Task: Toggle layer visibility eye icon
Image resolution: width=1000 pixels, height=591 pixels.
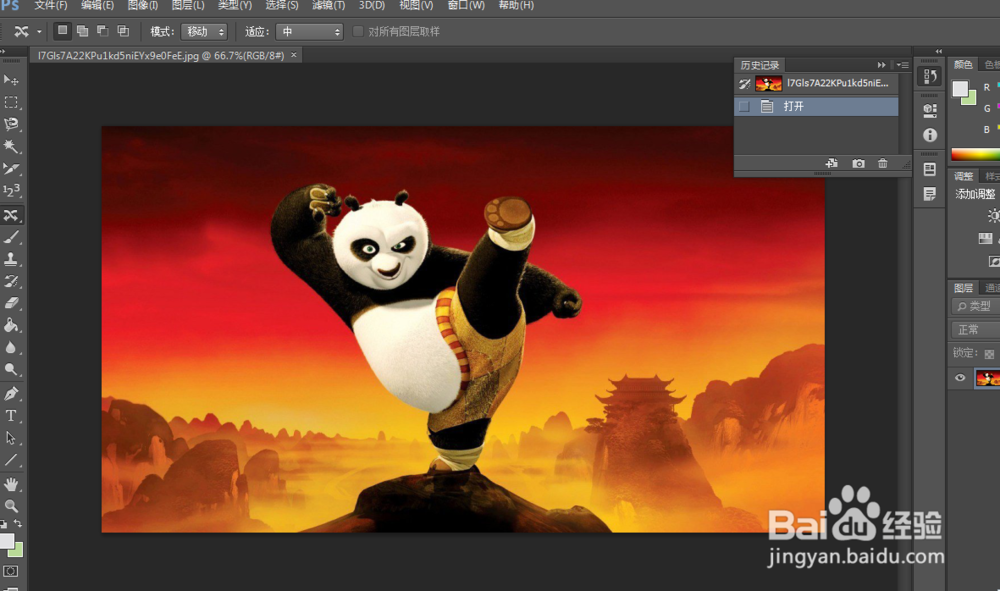Action: [x=960, y=377]
